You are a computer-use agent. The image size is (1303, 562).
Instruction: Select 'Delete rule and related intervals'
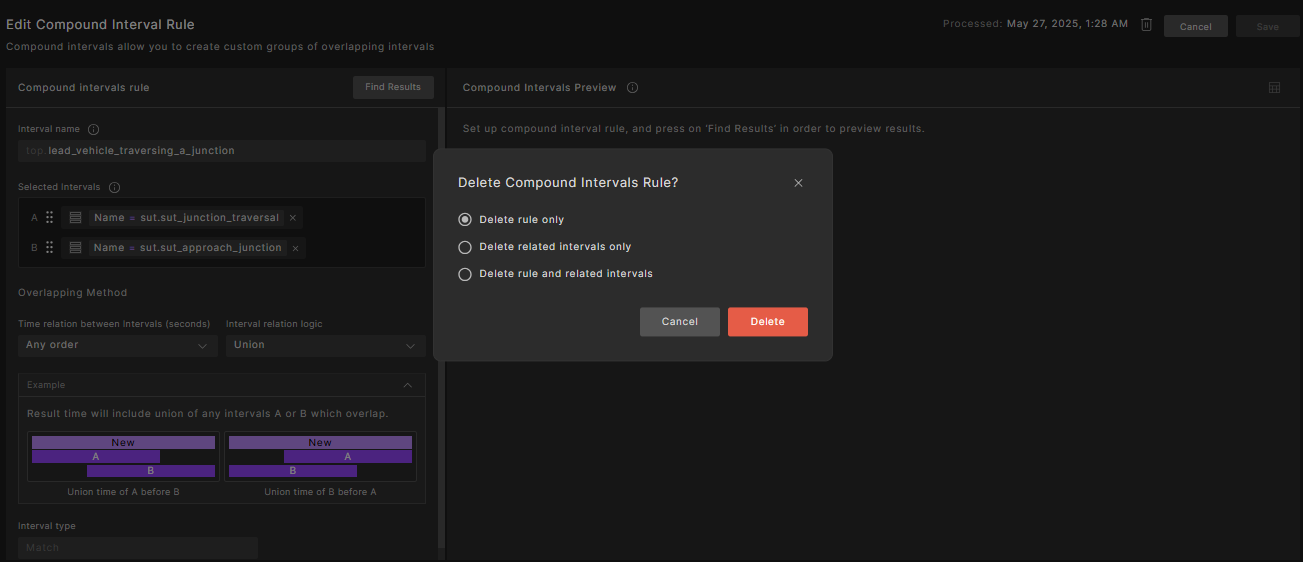click(x=465, y=274)
